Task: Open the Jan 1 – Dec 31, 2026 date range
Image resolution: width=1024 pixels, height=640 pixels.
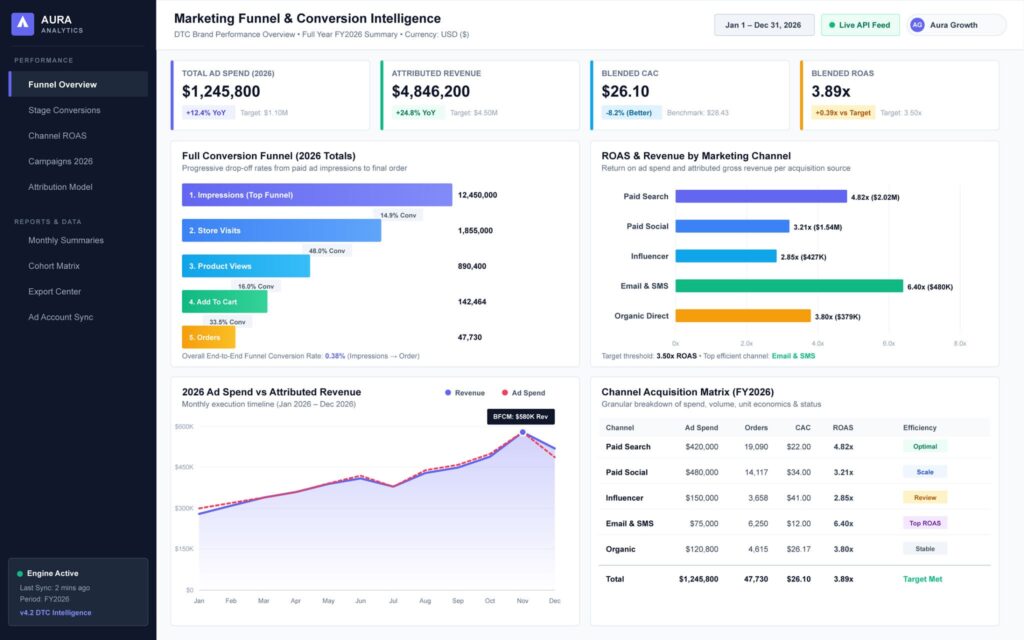Action: 763,25
